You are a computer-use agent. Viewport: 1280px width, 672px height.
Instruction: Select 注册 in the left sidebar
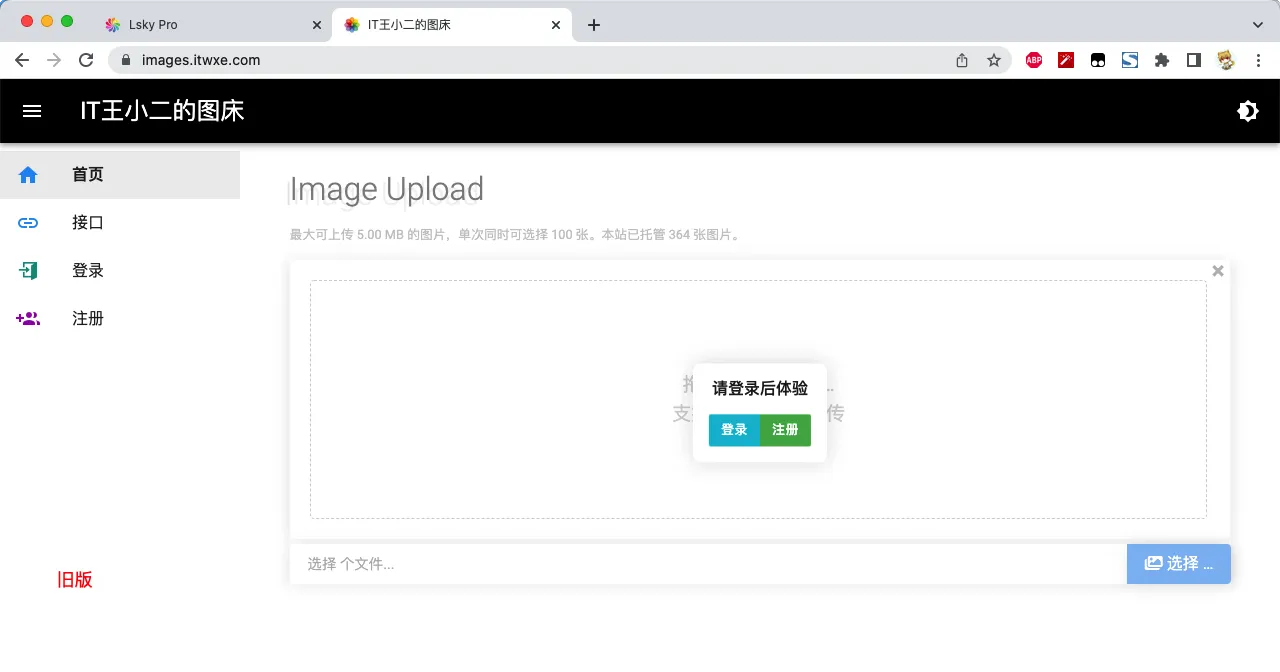[x=88, y=319]
